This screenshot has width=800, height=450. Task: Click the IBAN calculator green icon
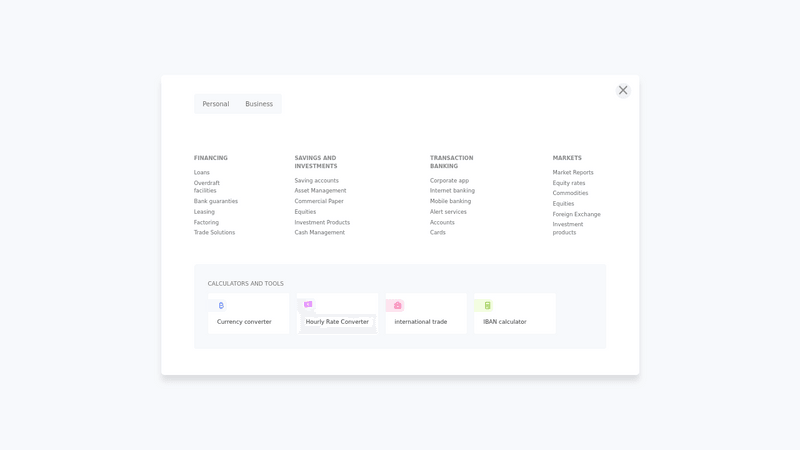[x=487, y=306]
